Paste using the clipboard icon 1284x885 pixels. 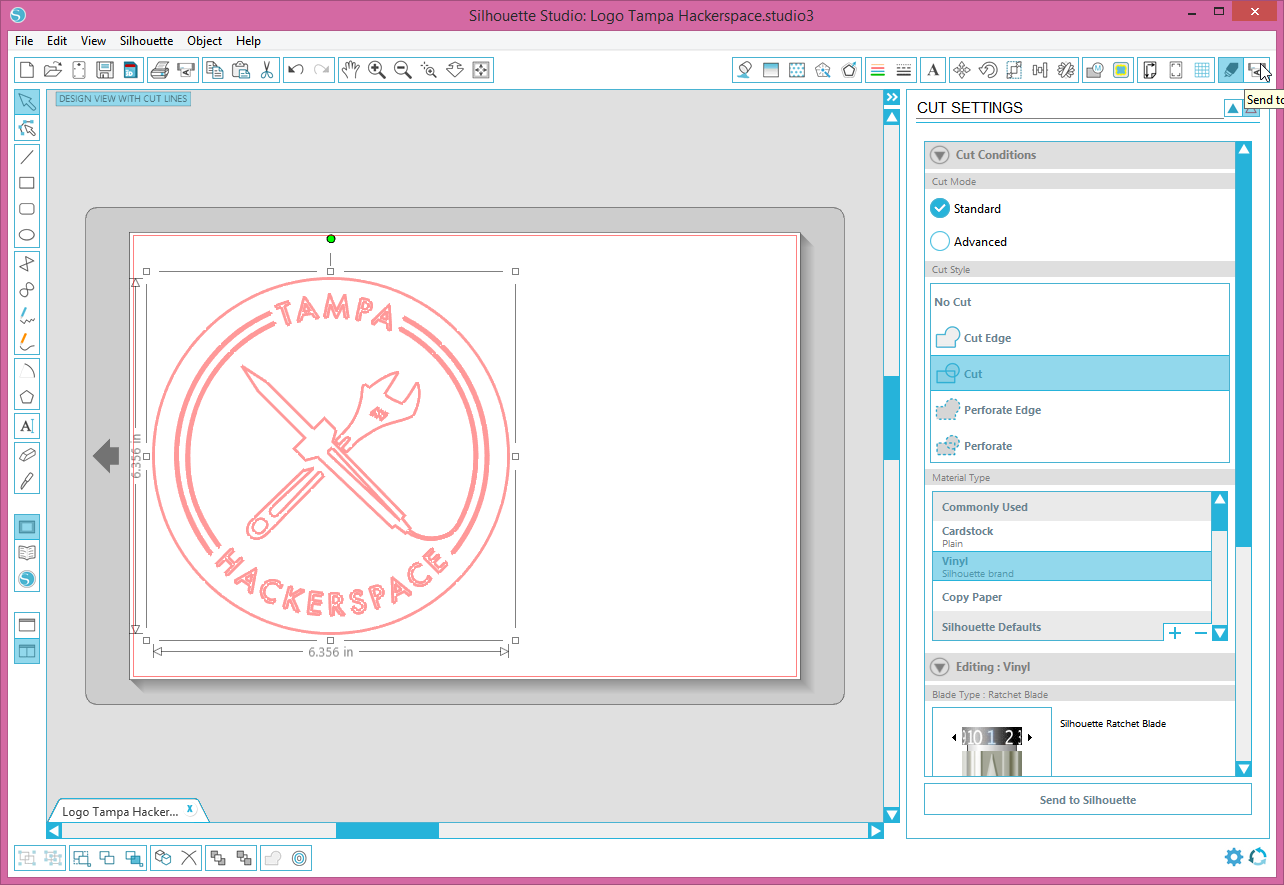click(240, 70)
